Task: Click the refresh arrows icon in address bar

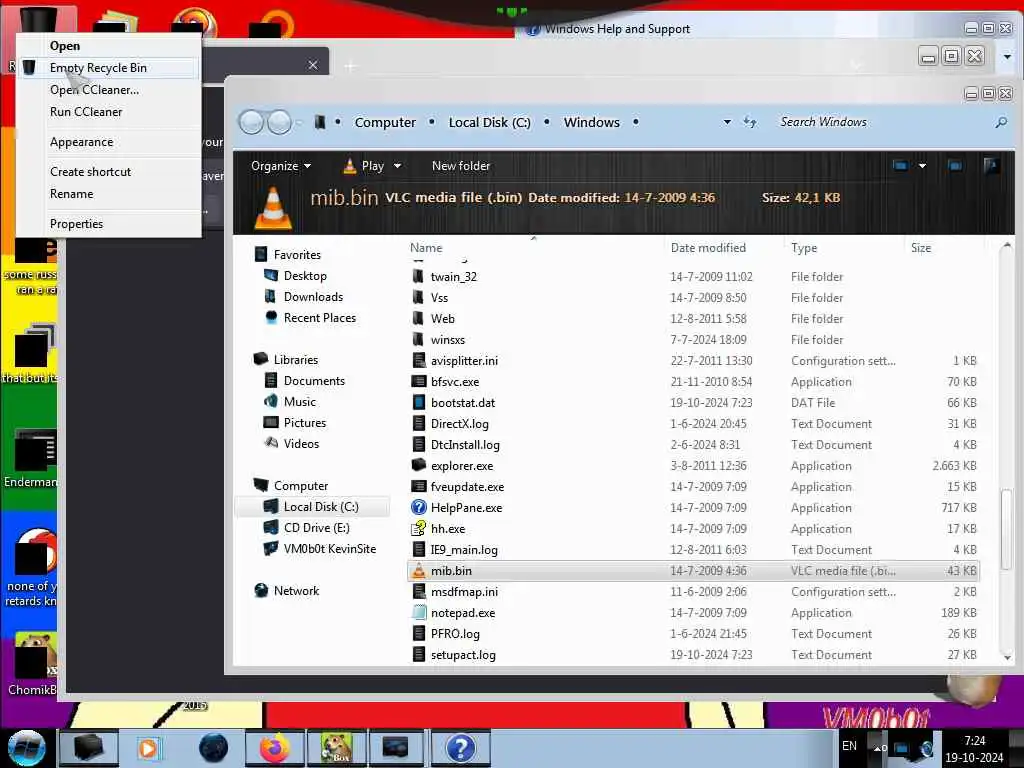Action: (750, 122)
